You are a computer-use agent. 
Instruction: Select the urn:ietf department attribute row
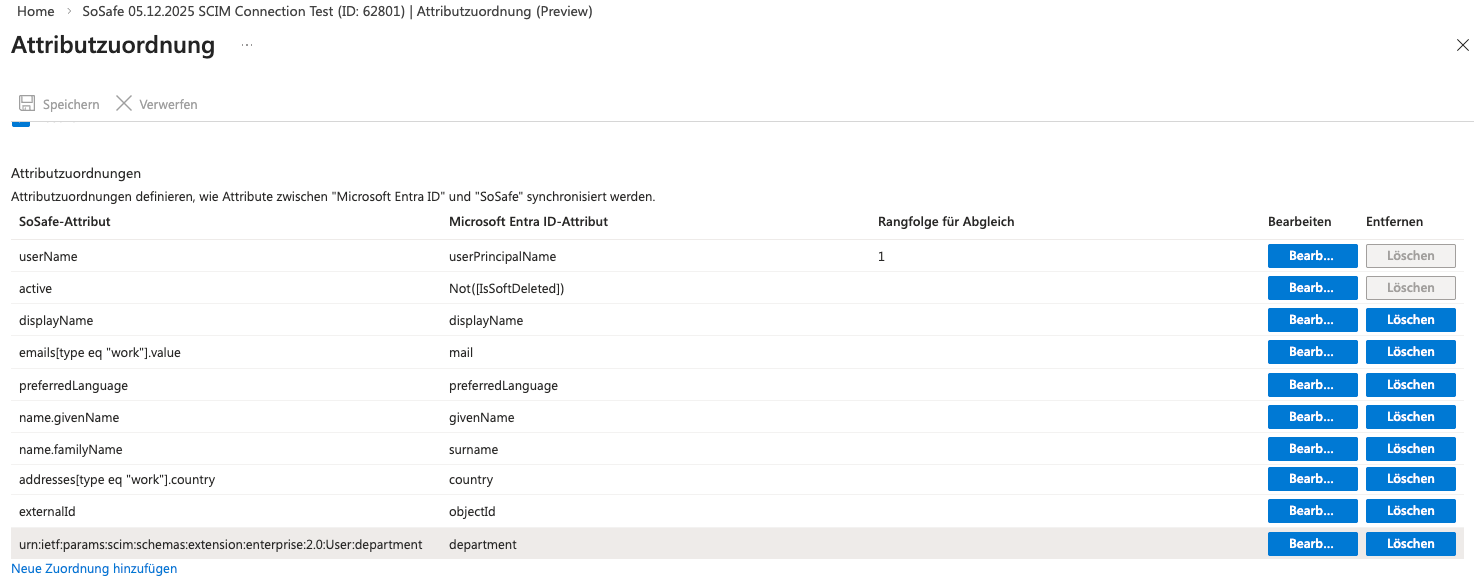220,544
